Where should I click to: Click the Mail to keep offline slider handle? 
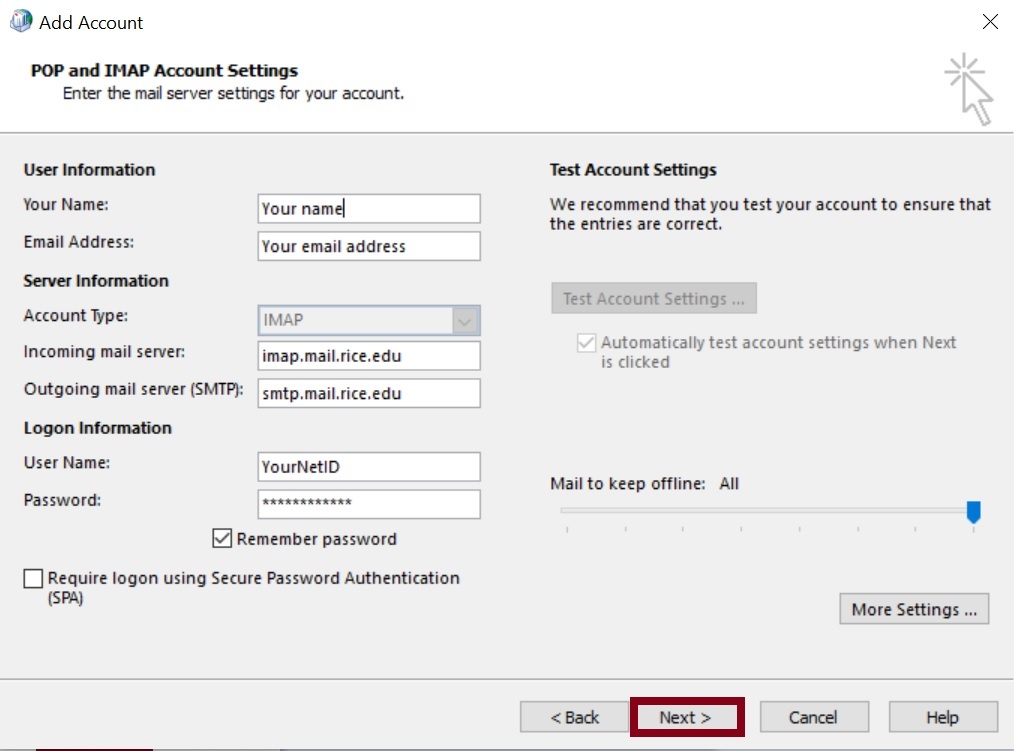tap(973, 512)
